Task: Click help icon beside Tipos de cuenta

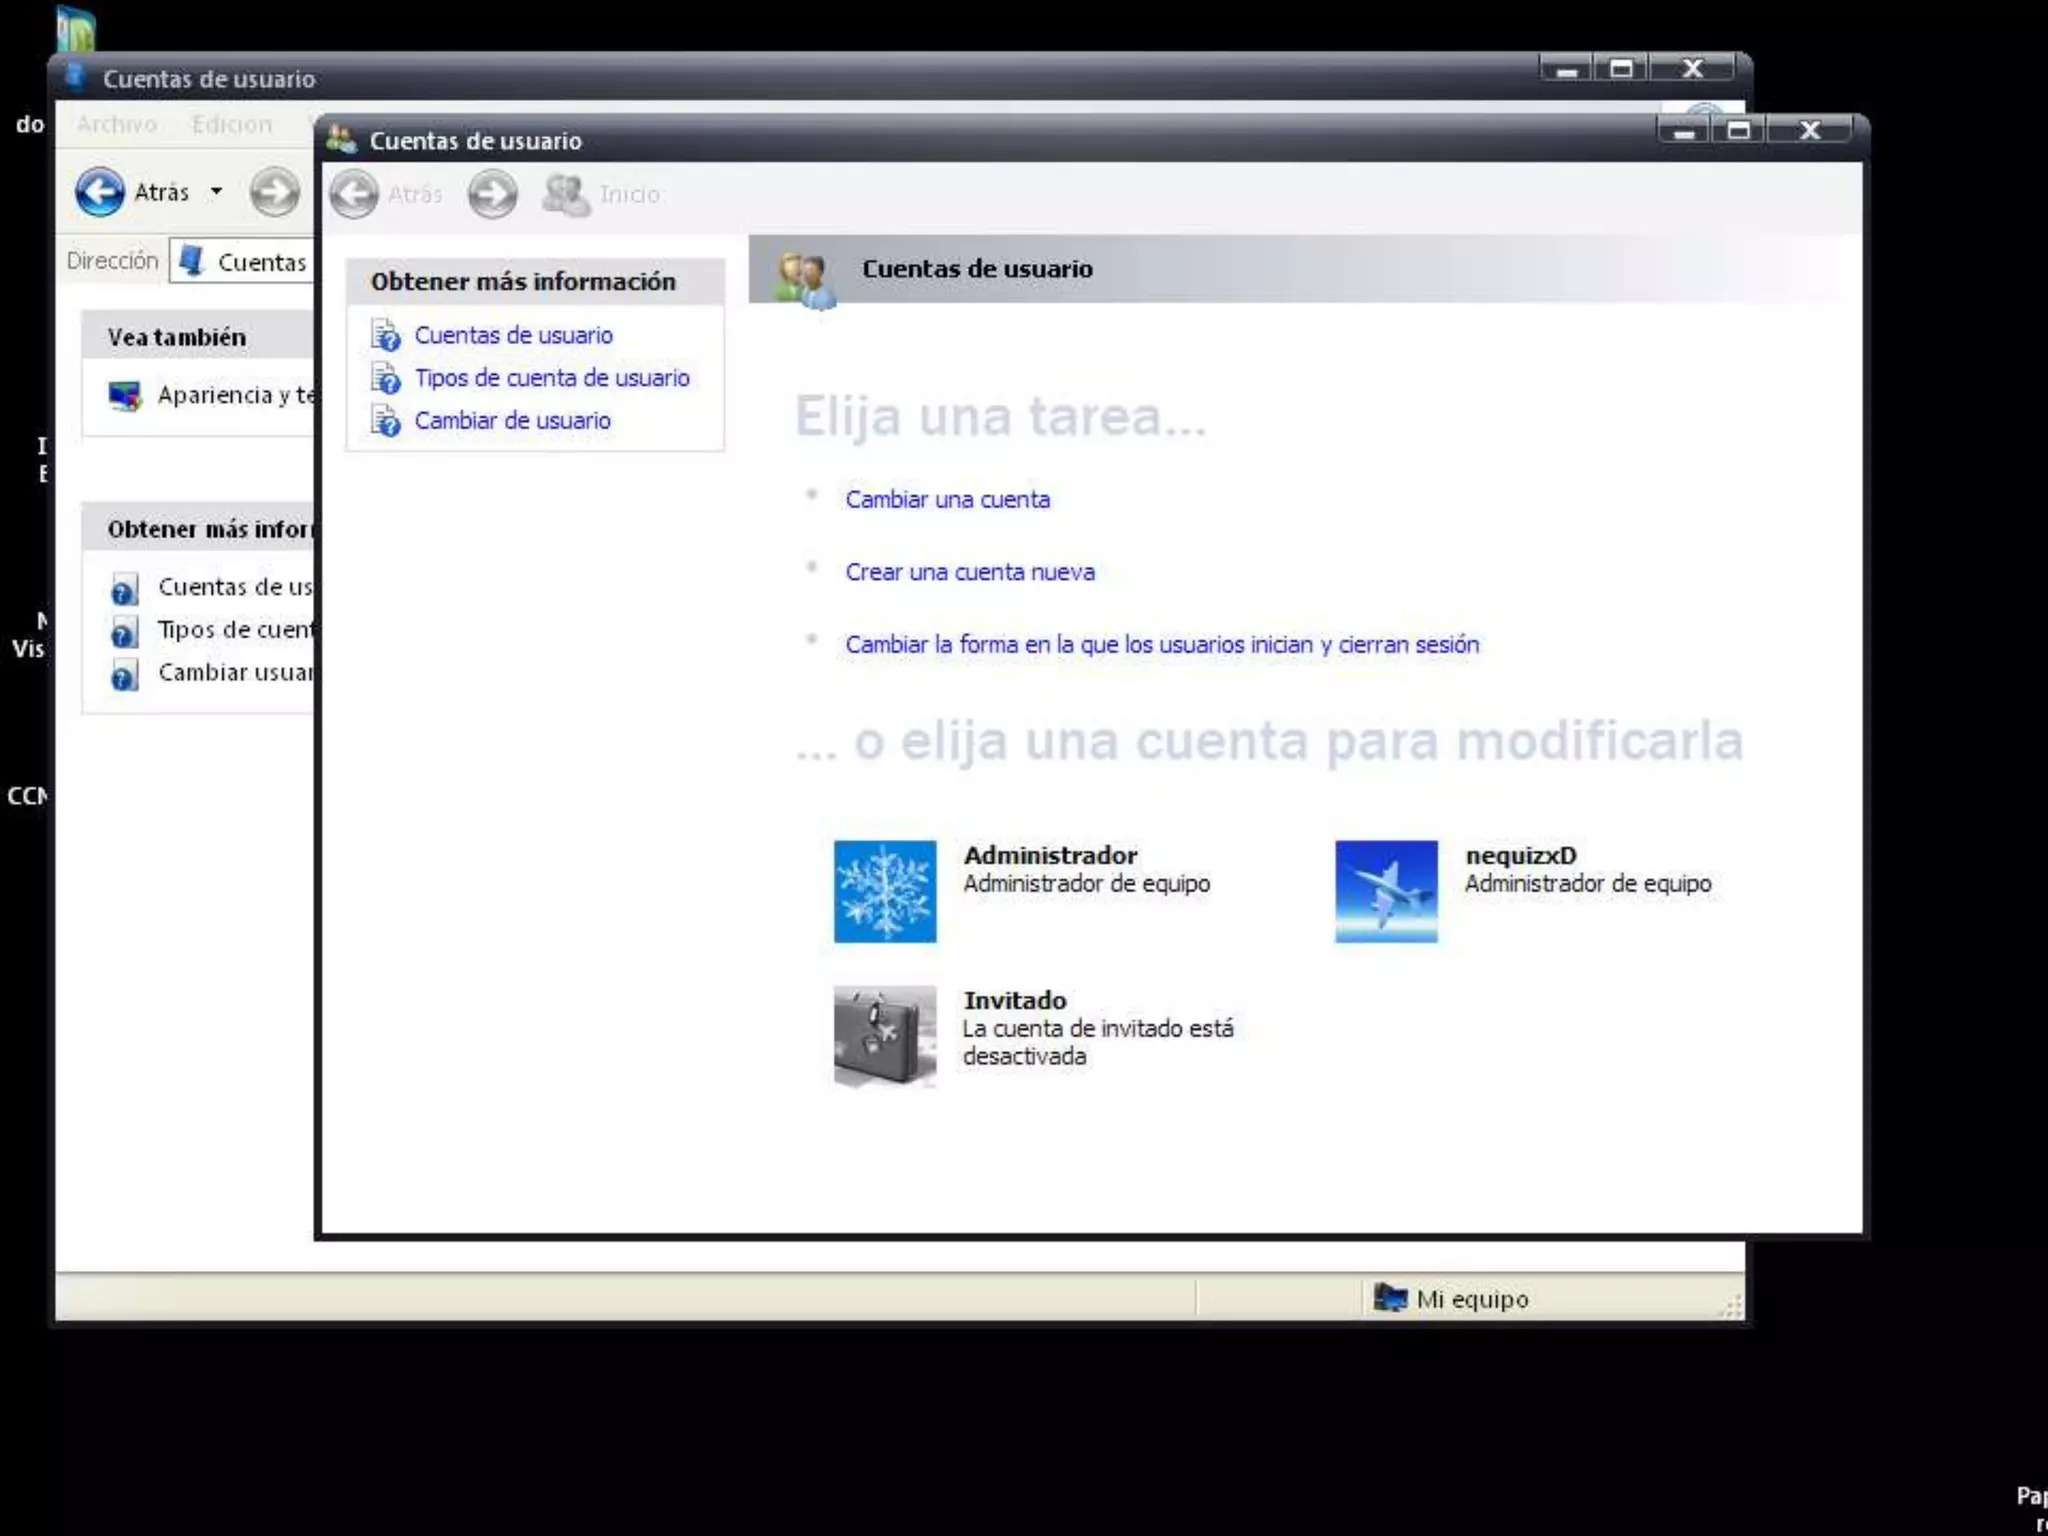Action: click(385, 378)
